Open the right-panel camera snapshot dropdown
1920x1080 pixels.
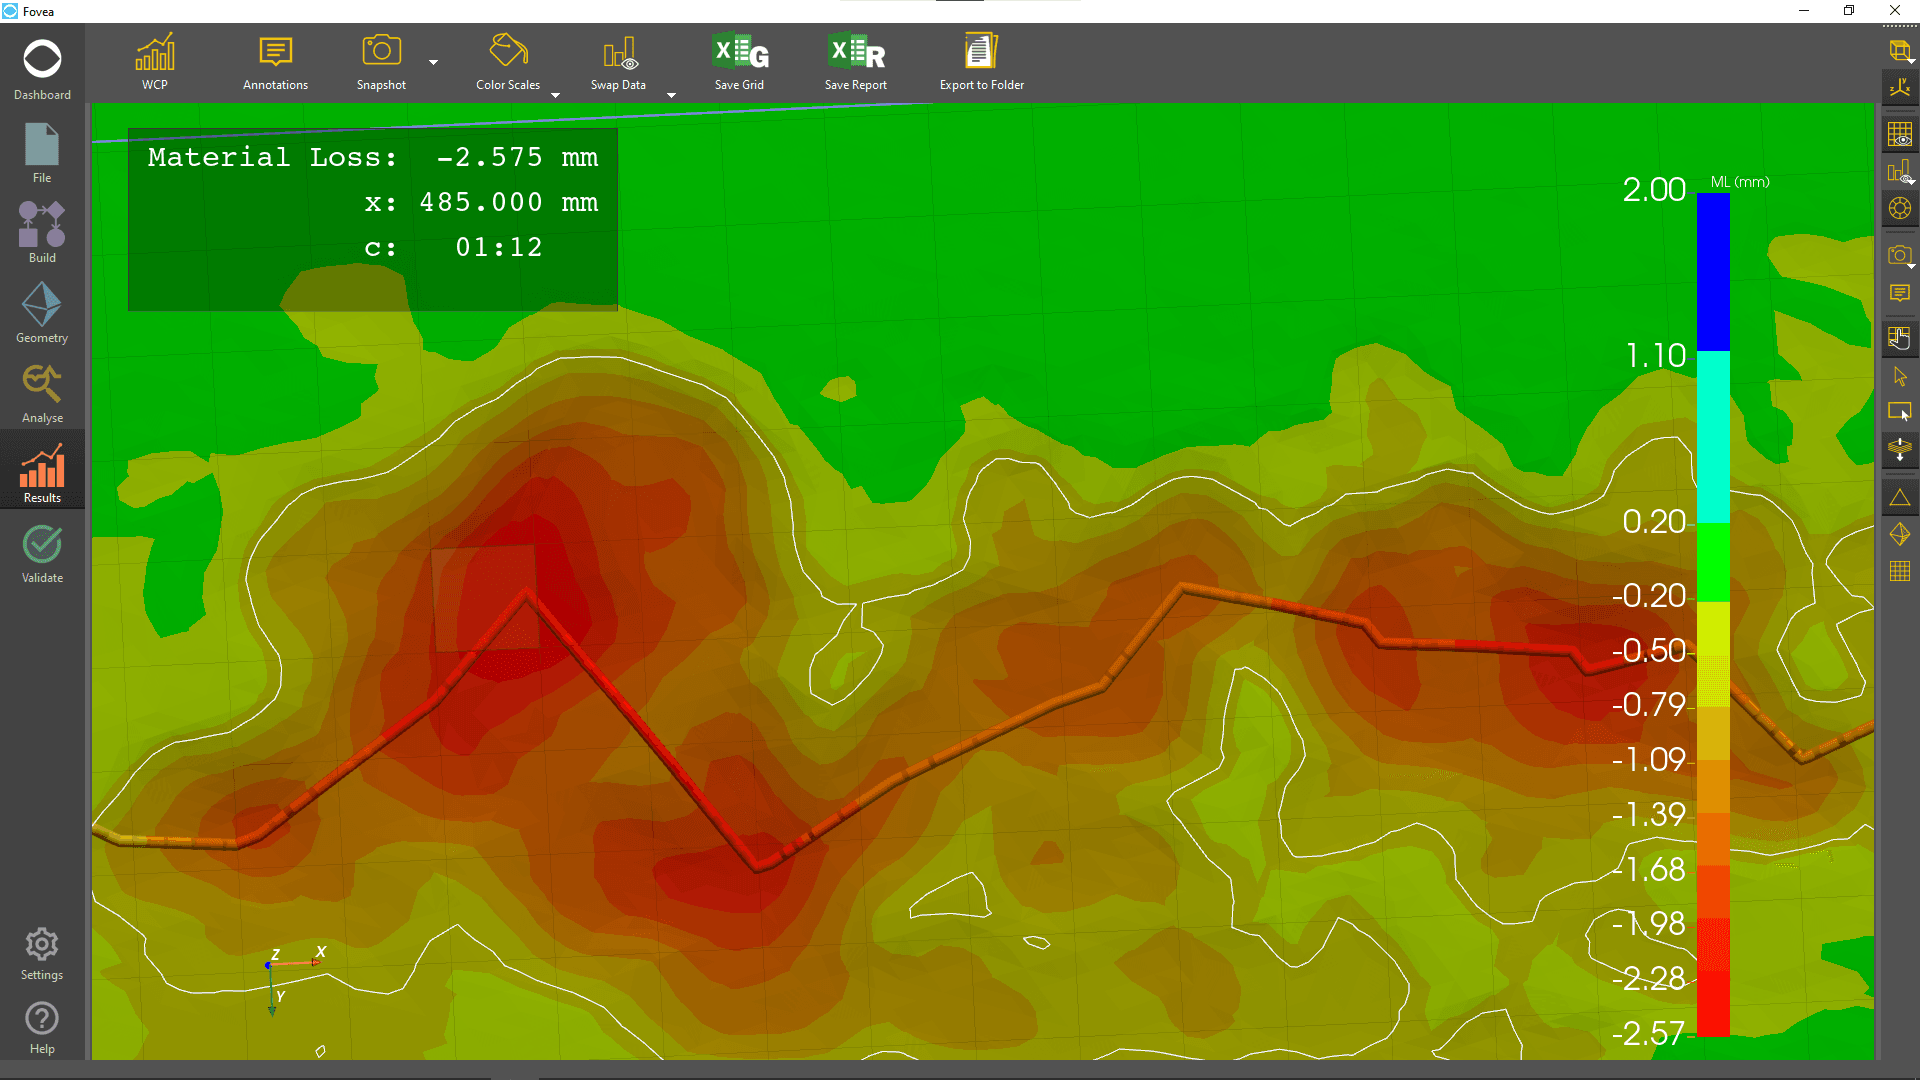point(1900,255)
